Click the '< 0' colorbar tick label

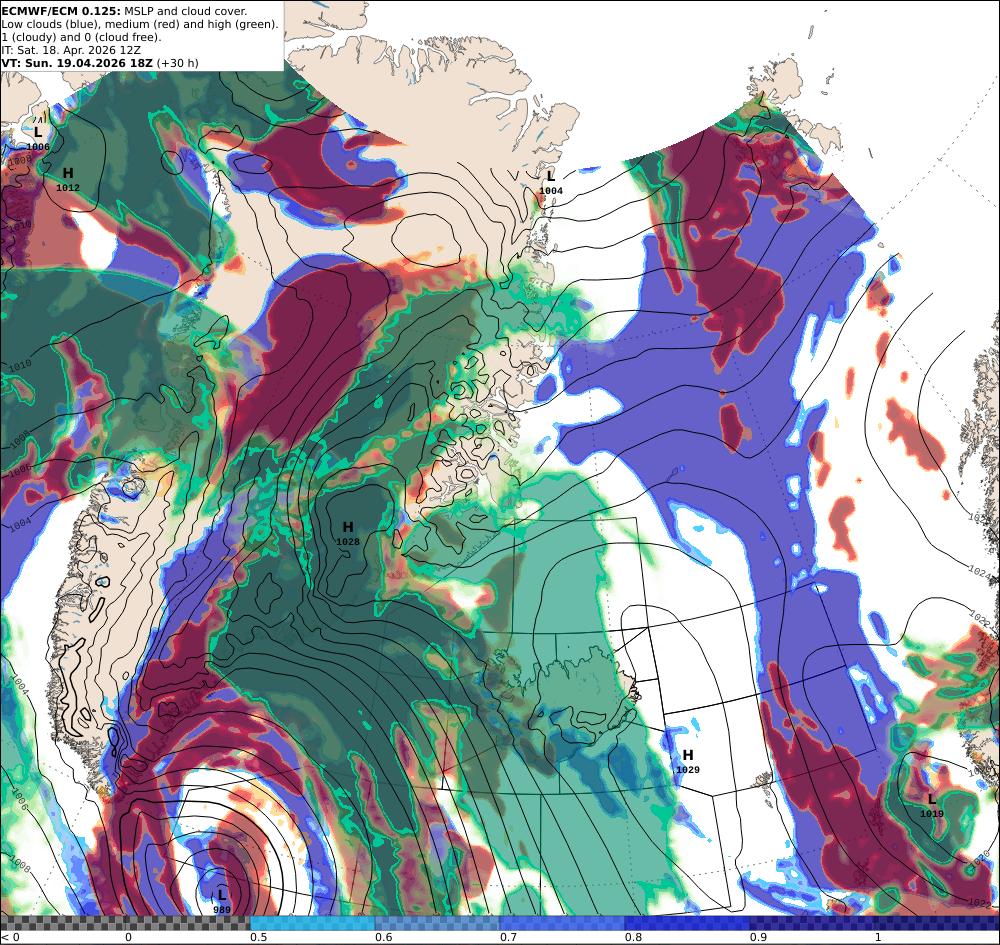10,937
